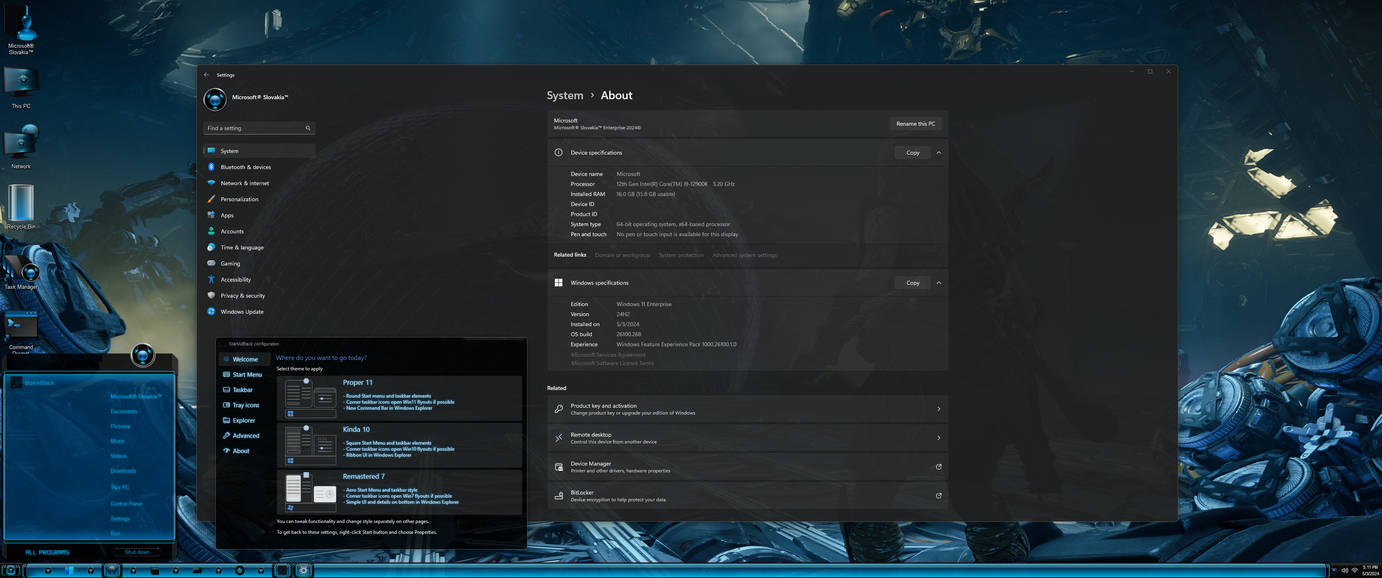Screen dimensions: 1382x578
Task: Expand Remote desktop row
Action: tap(747, 438)
